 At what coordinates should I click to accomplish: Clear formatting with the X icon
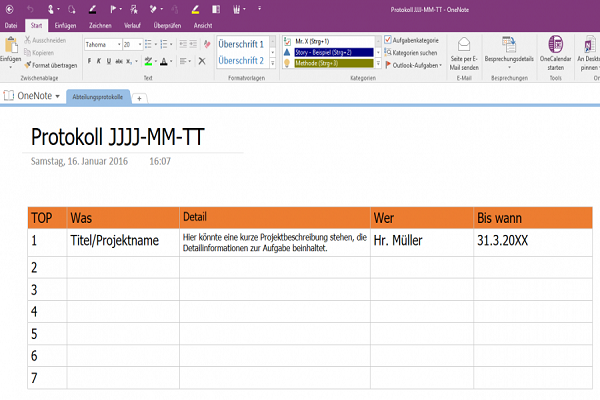[201, 61]
